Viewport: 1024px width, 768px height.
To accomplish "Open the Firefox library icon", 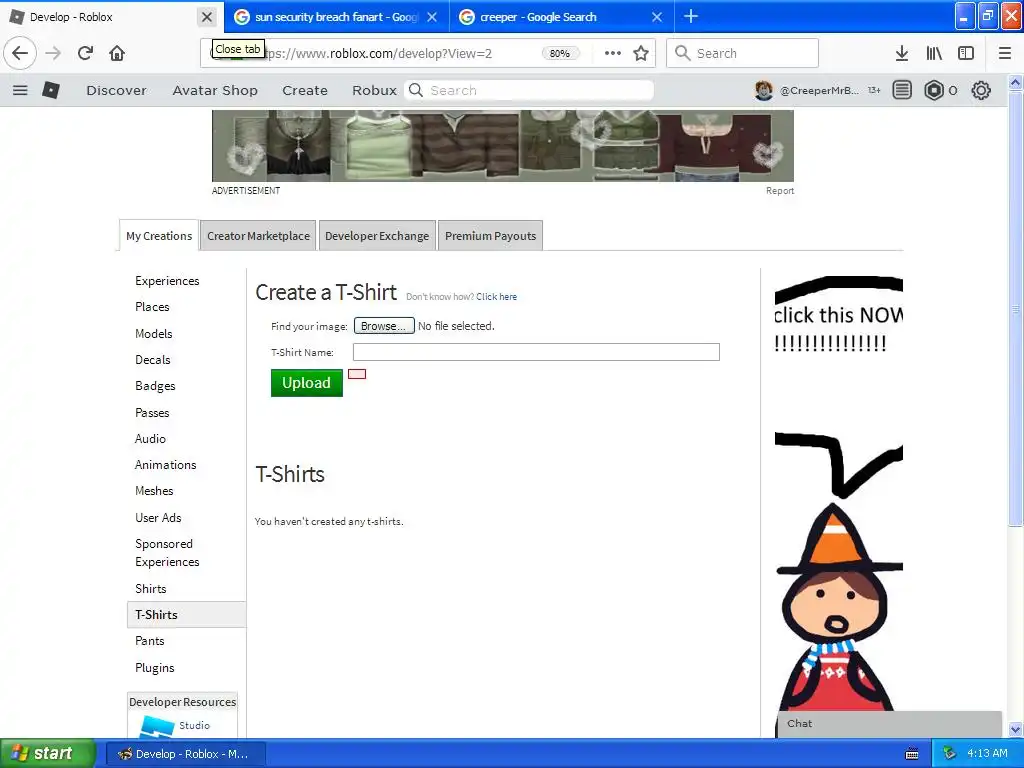I will click(x=934, y=53).
